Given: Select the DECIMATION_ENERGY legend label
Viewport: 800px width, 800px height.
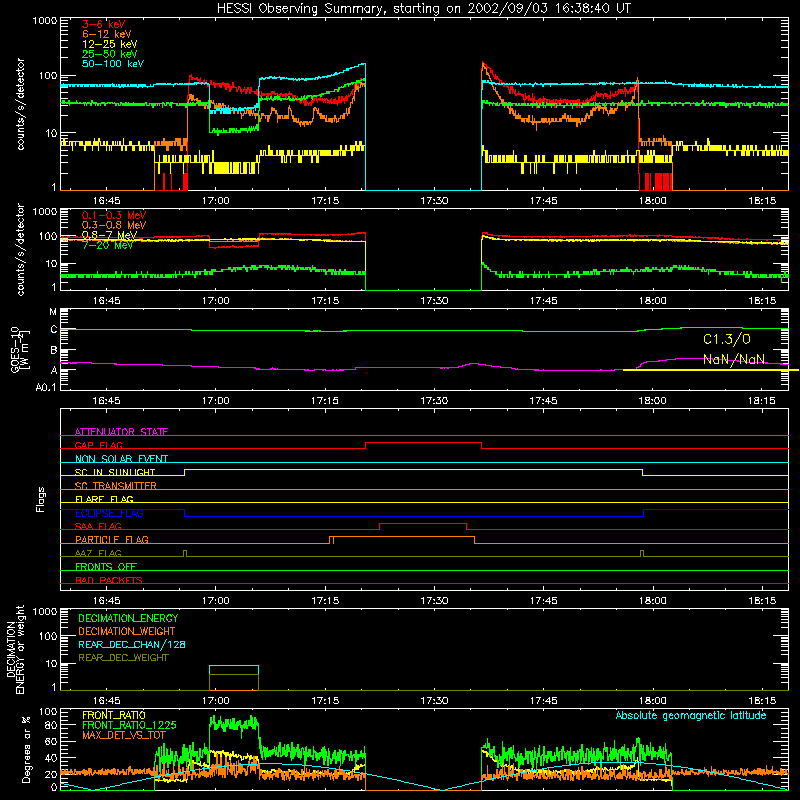Looking at the screenshot, I should tap(128, 618).
